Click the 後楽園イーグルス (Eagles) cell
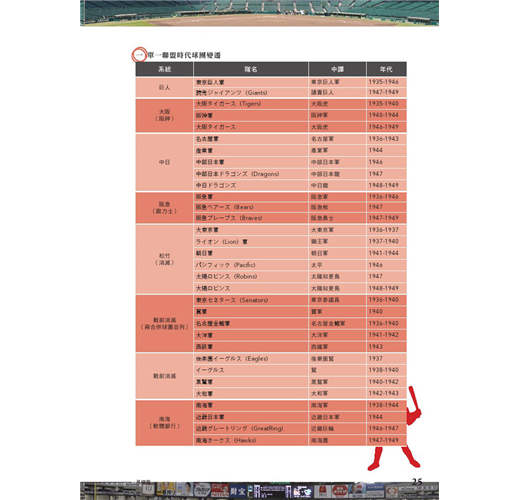Image resolution: width=520 pixels, height=500 pixels. click(251, 359)
